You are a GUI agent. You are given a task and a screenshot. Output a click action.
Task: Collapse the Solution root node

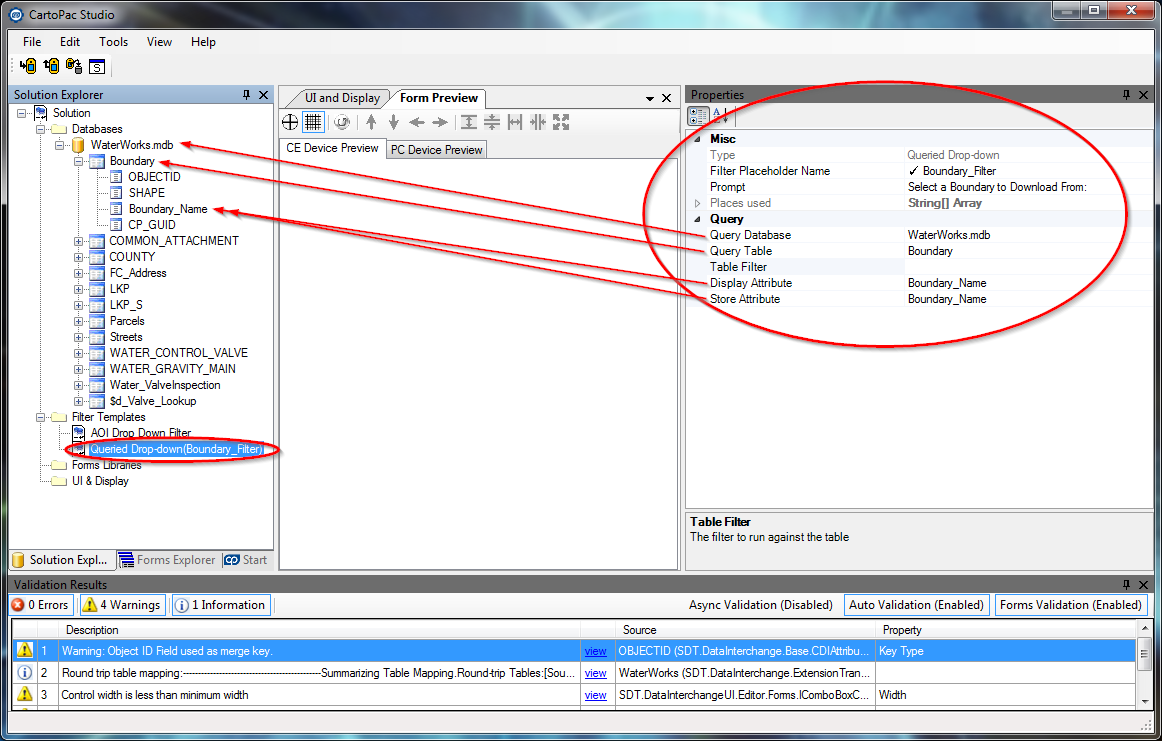[x=22, y=113]
